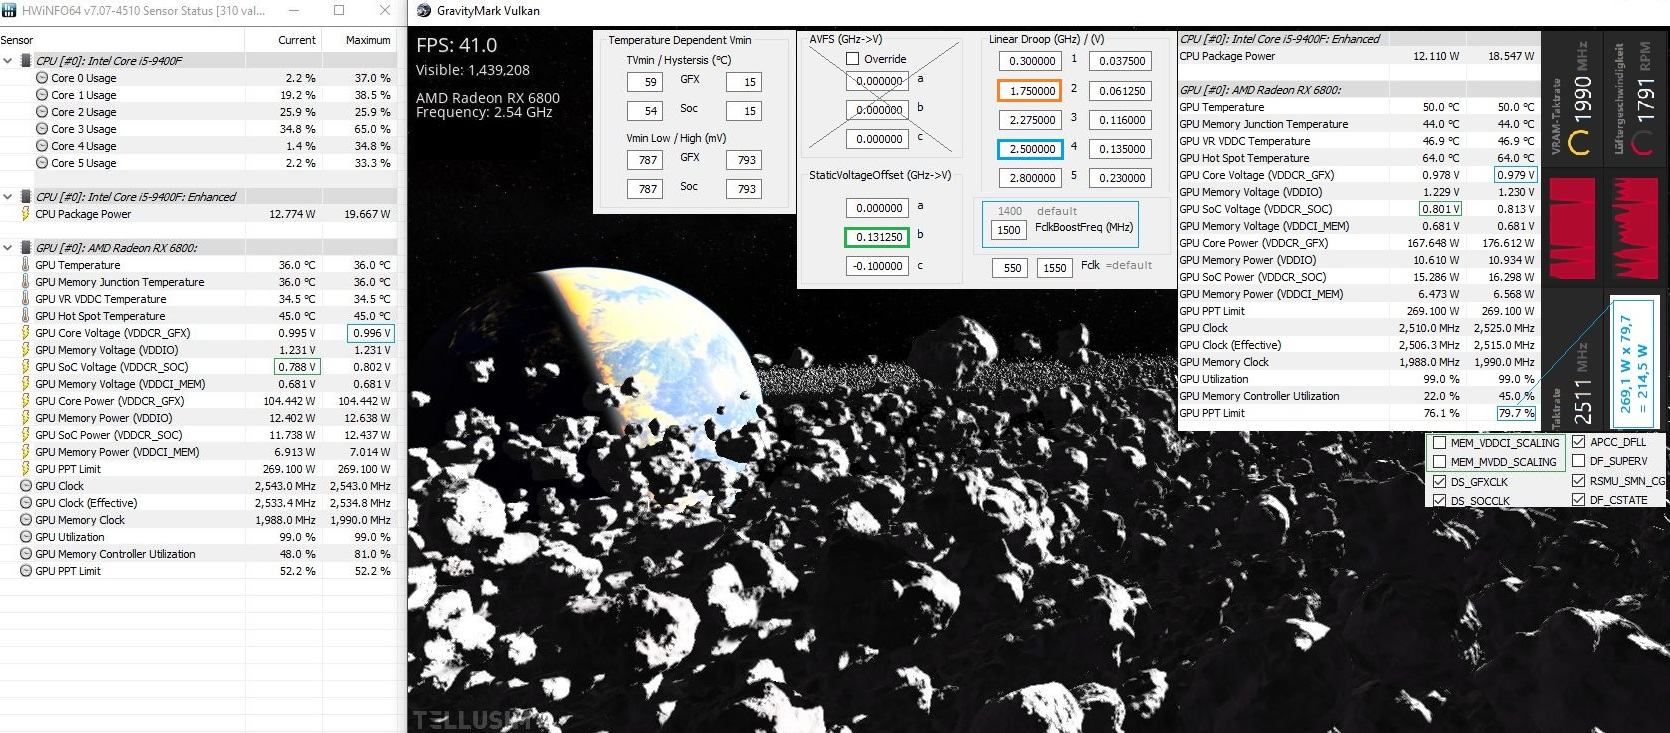1670x733 pixels.
Task: Collapse the CPU [#0]: Intel Core i5-9400F group
Action: coord(8,61)
